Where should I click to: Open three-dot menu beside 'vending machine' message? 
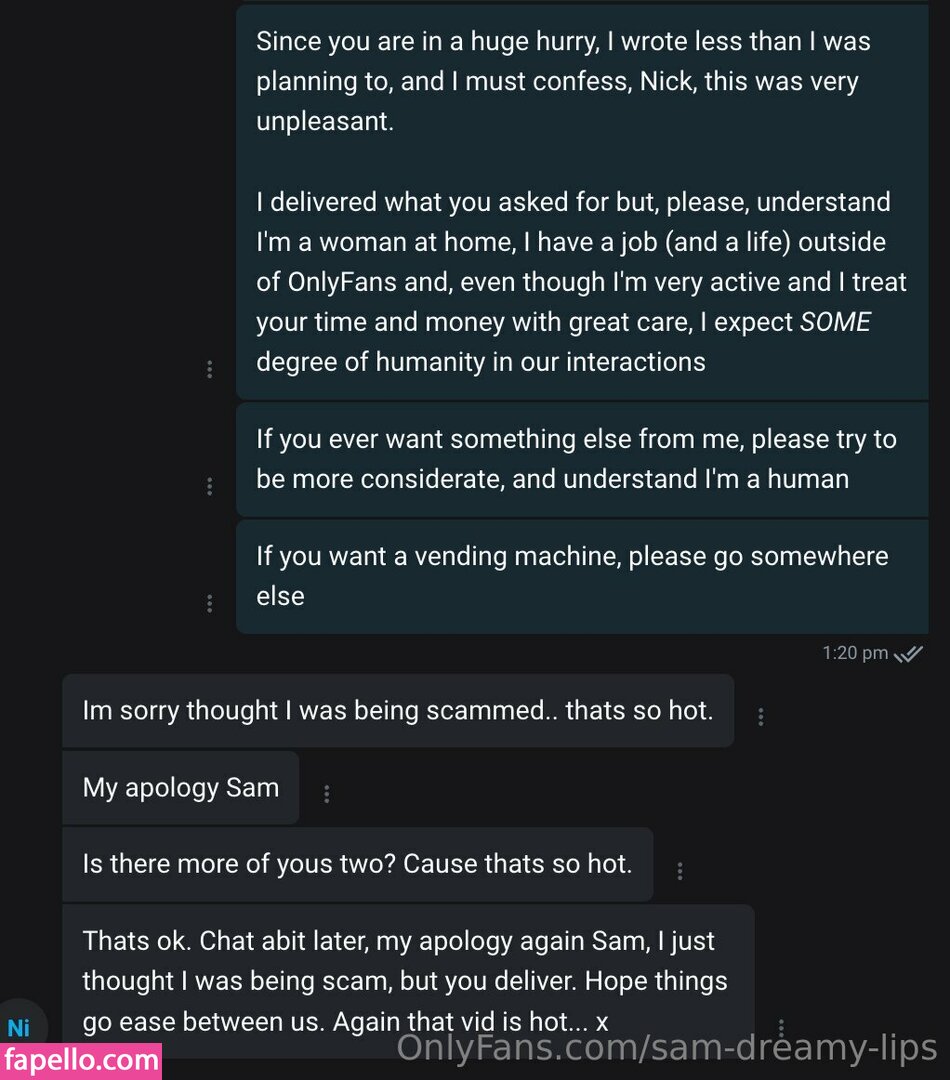[209, 603]
